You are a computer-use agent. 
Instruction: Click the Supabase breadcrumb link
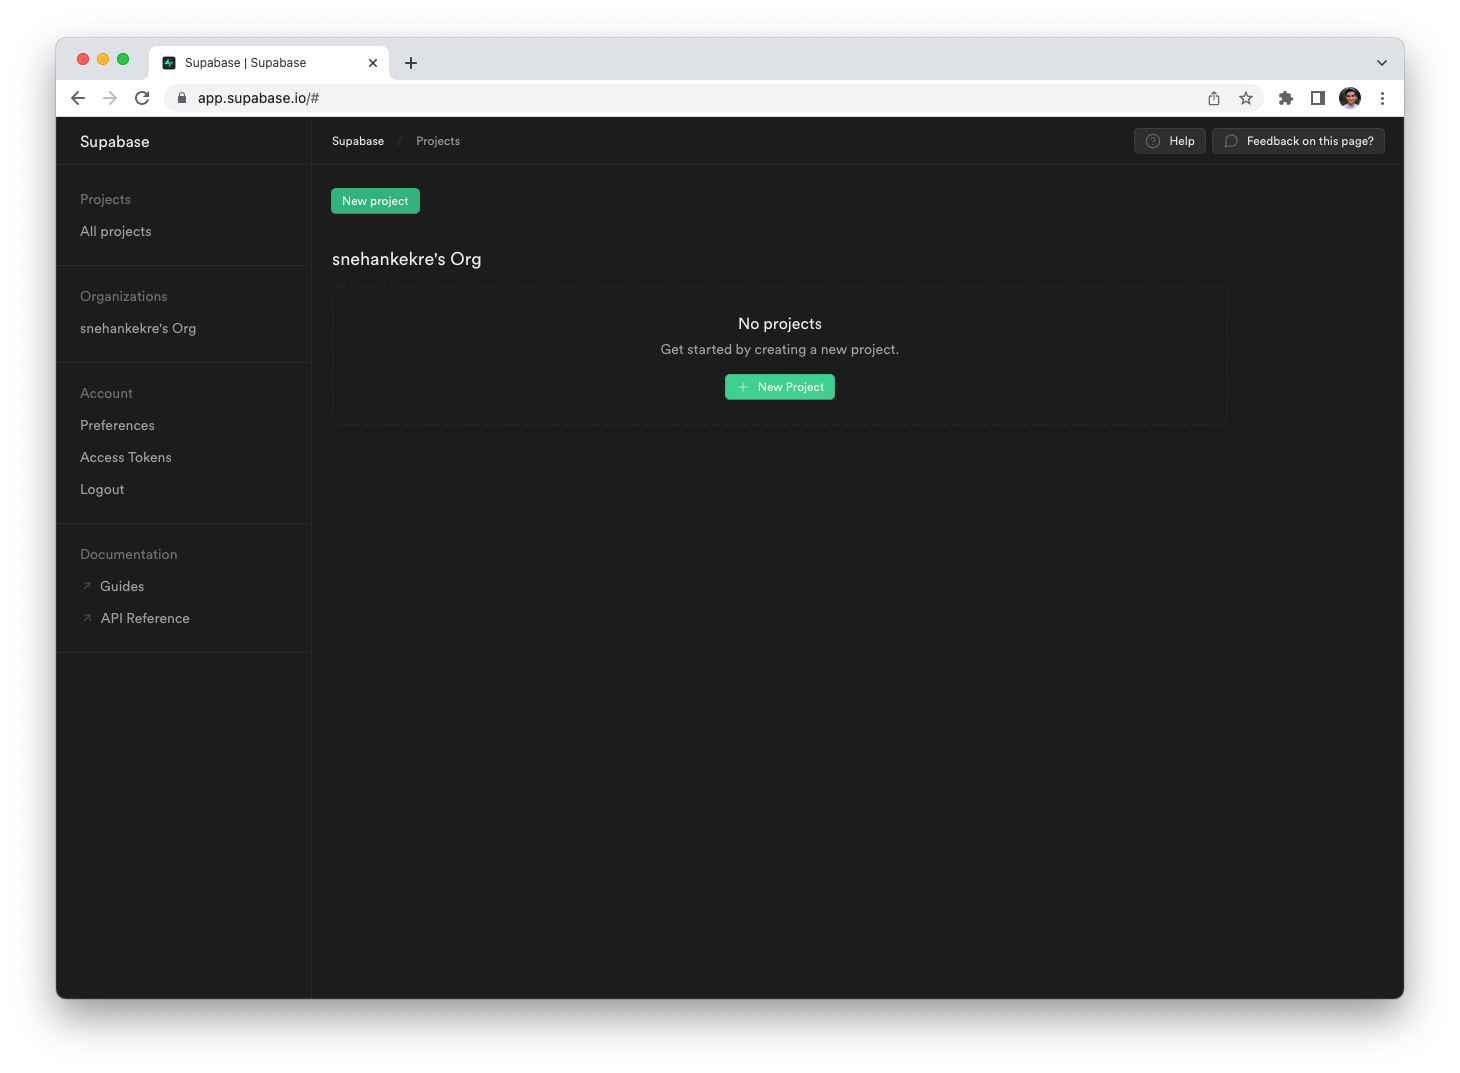(x=358, y=141)
